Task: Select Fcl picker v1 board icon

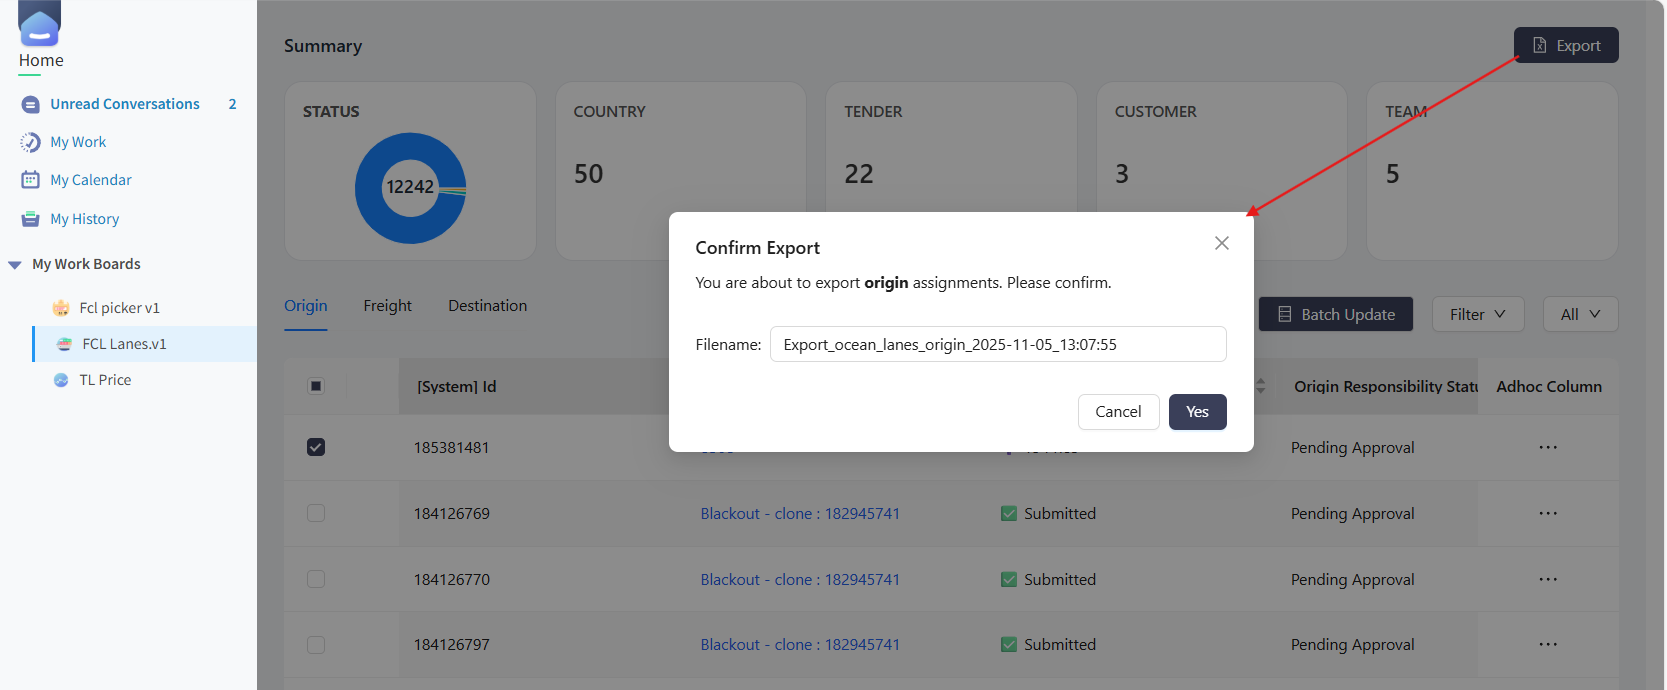Action: pos(61,308)
